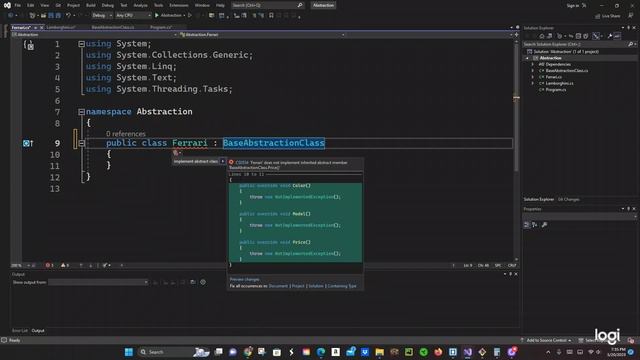Viewport: 640px width, 360px height.
Task: Click the Categorized view icon in Properties panel
Action: [x=527, y=225]
